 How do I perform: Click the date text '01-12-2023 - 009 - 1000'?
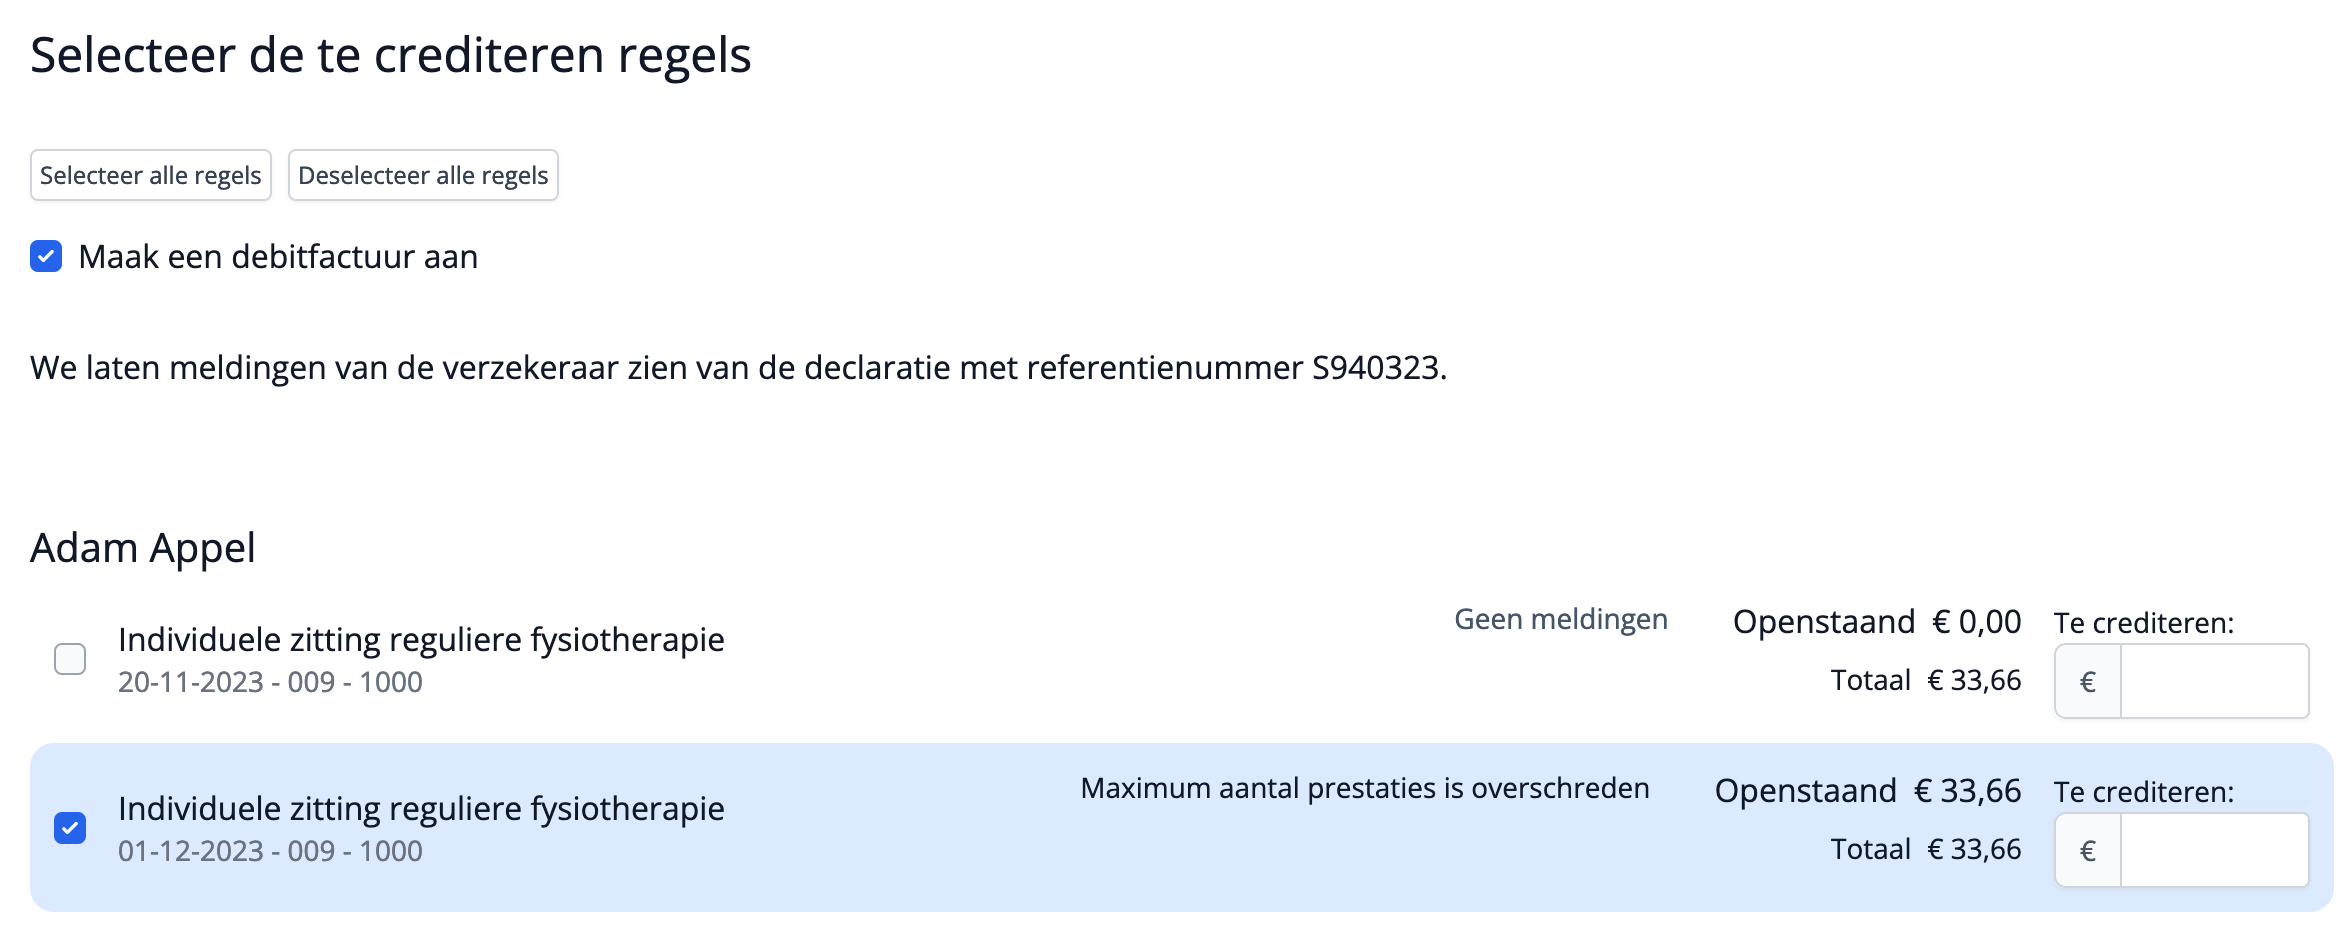[x=270, y=850]
